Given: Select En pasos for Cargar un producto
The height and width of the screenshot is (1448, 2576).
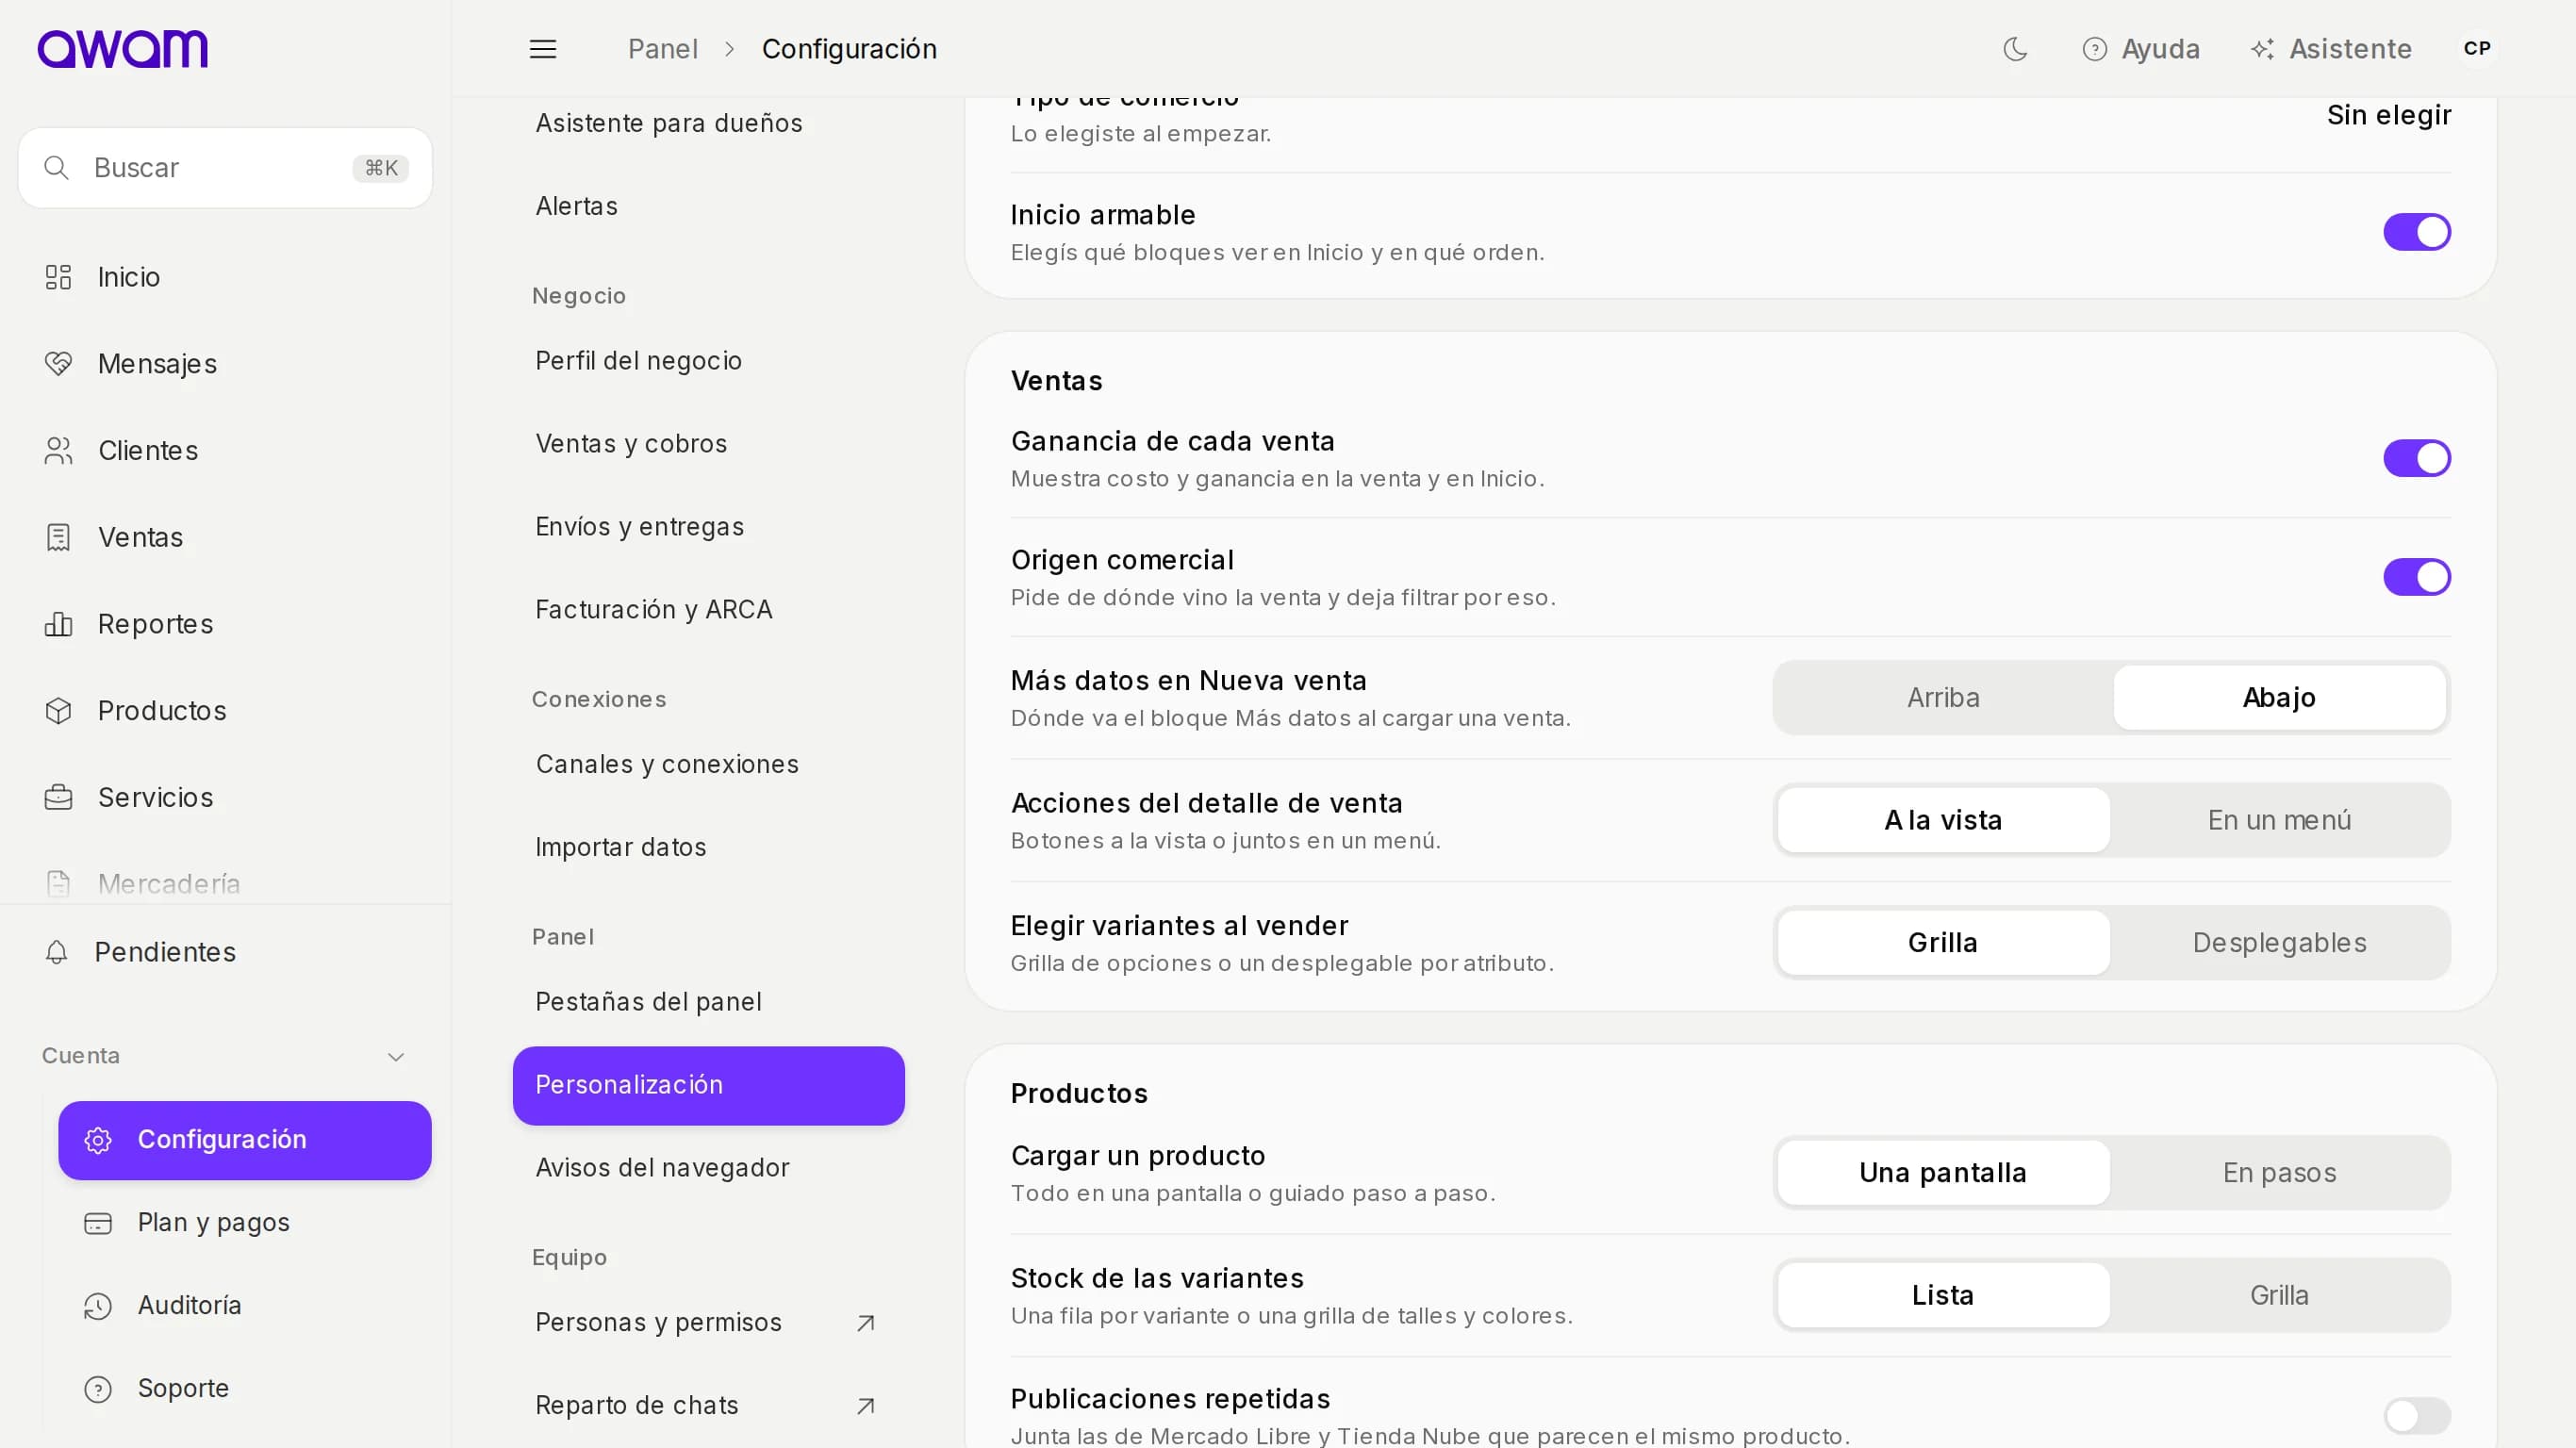Looking at the screenshot, I should click(x=2278, y=1173).
